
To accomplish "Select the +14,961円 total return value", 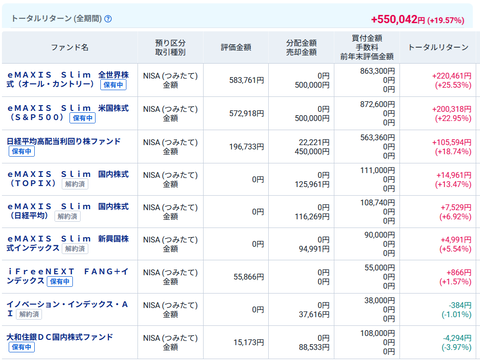I will 454,175.
